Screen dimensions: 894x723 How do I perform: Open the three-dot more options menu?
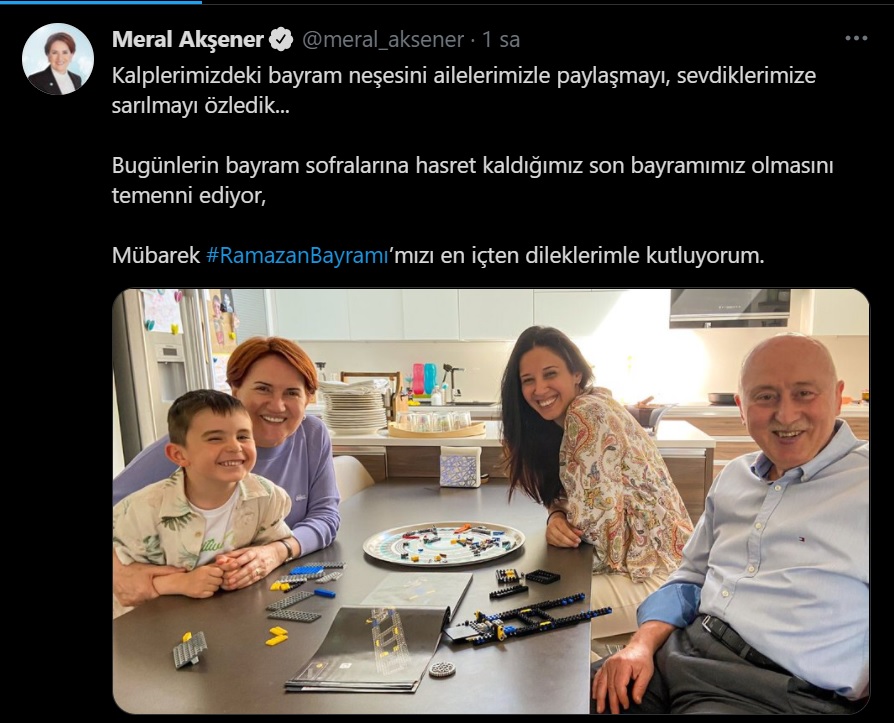(856, 38)
